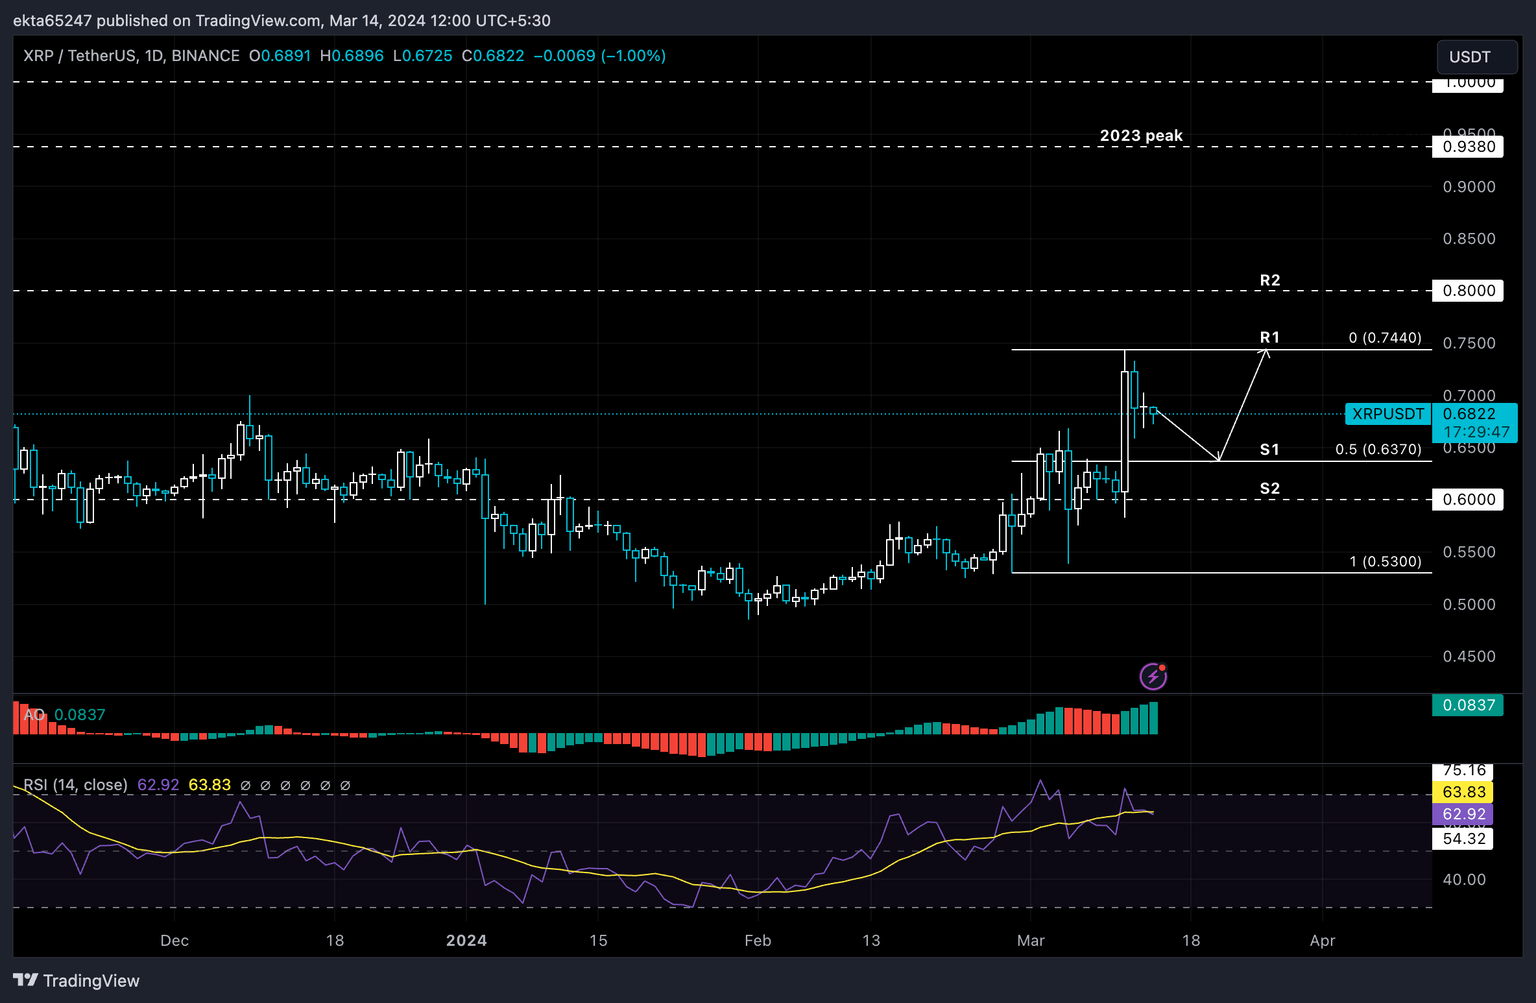1536x1003 pixels.
Task: Toggle the AO indicator via its legend title
Action: click(33, 715)
